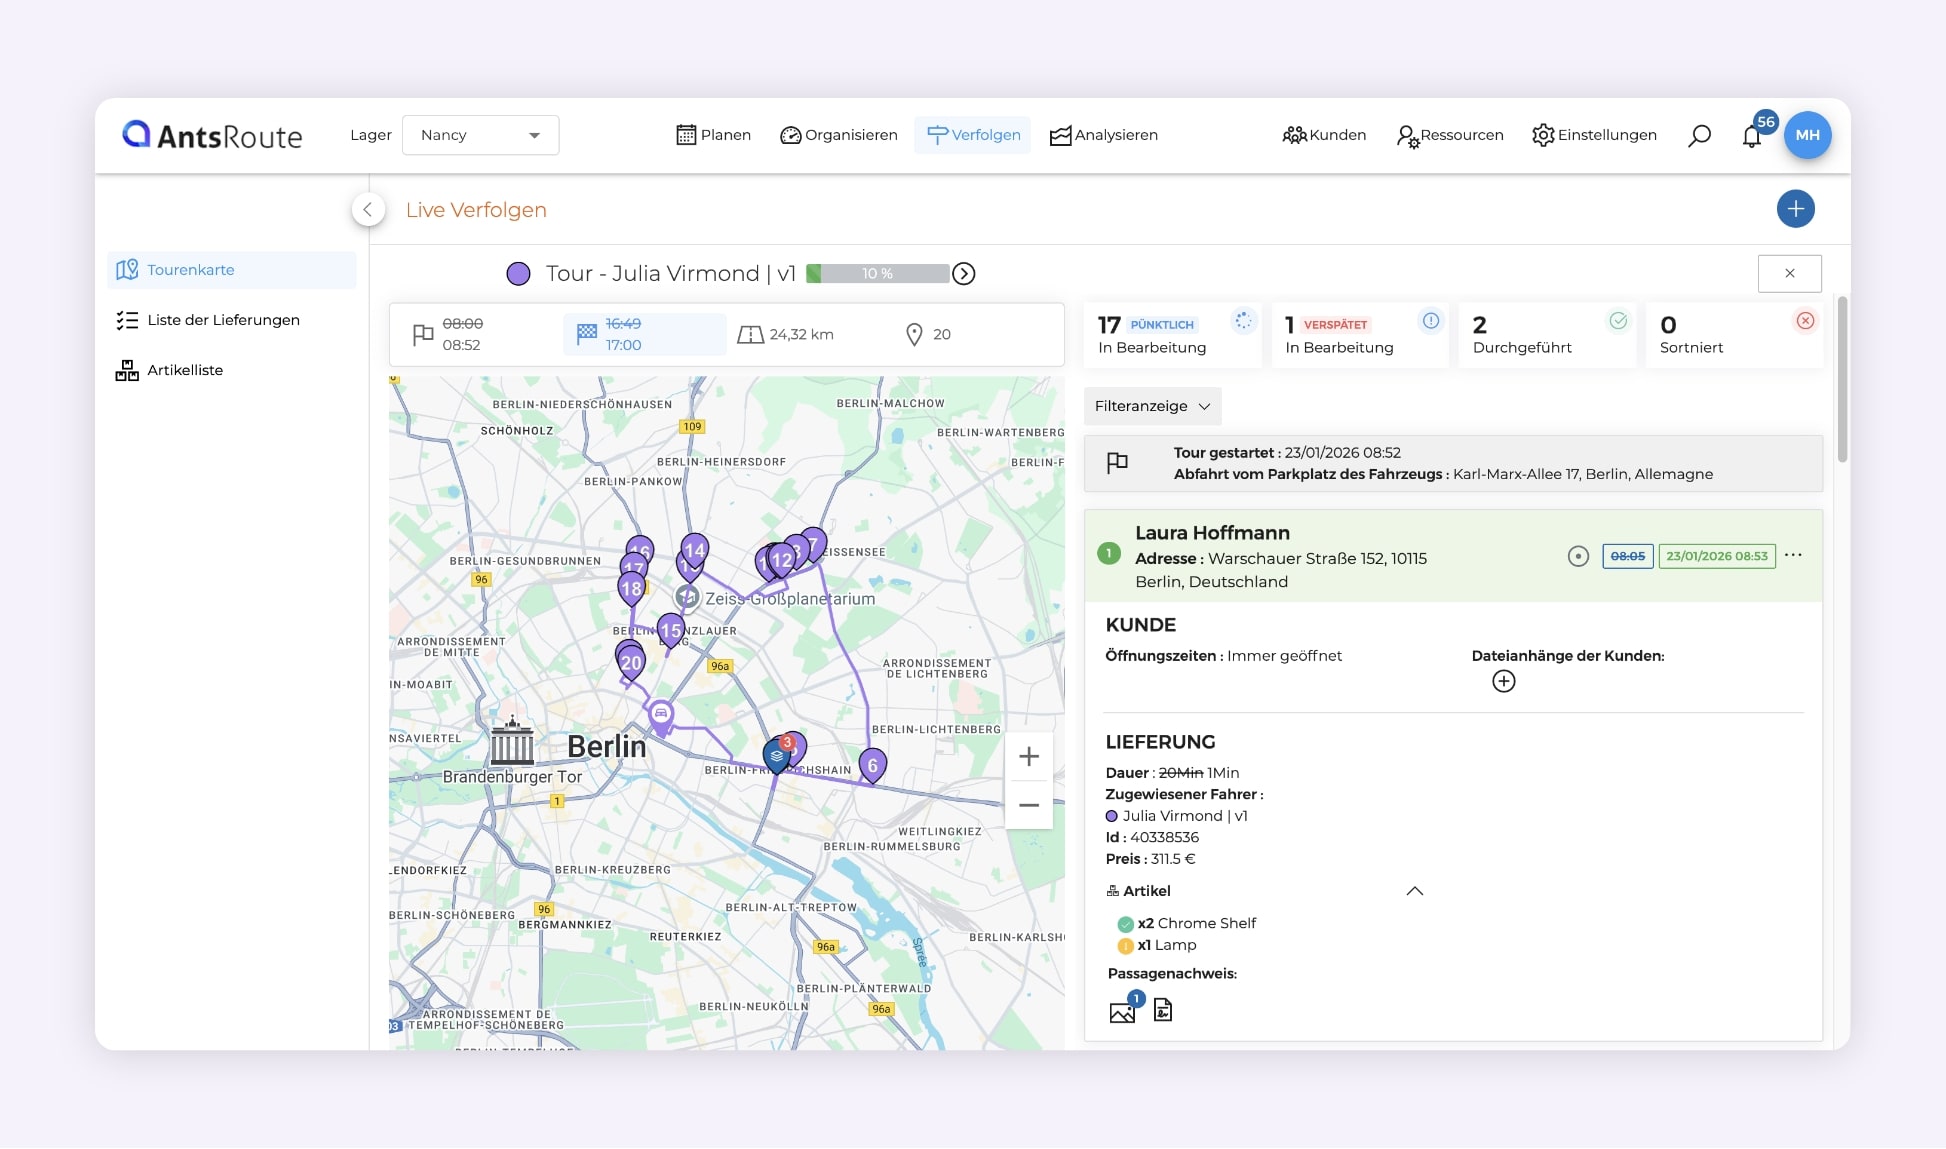Viewport: 1946px width, 1149px height.
Task: Collapse the Artikel section chevron
Action: point(1414,891)
